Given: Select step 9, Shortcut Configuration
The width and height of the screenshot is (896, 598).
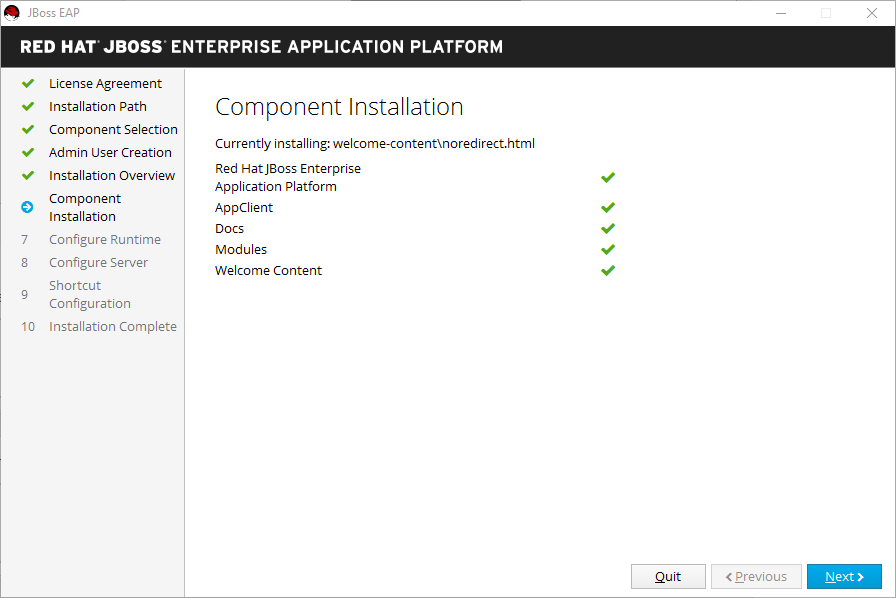Looking at the screenshot, I should [x=90, y=294].
